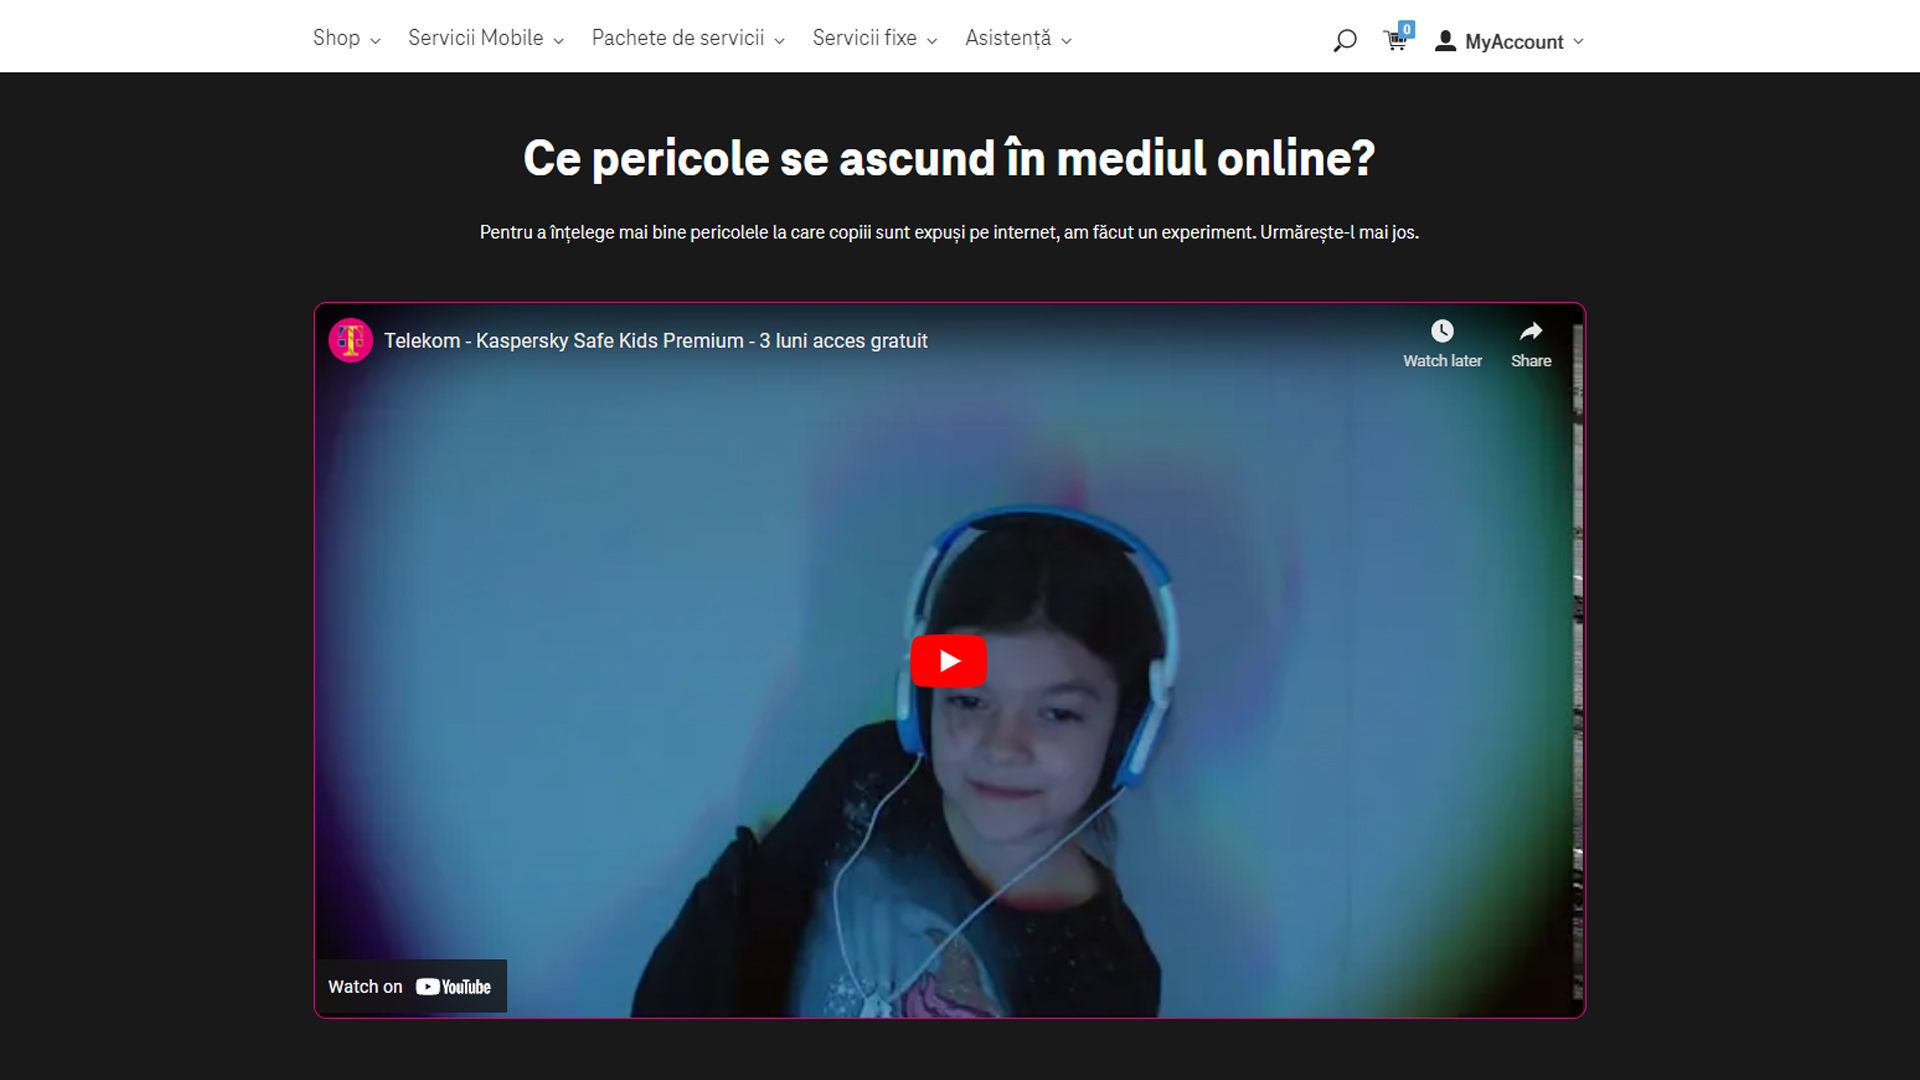Click the Share label in video
This screenshot has width=1920, height=1080.
click(x=1531, y=361)
